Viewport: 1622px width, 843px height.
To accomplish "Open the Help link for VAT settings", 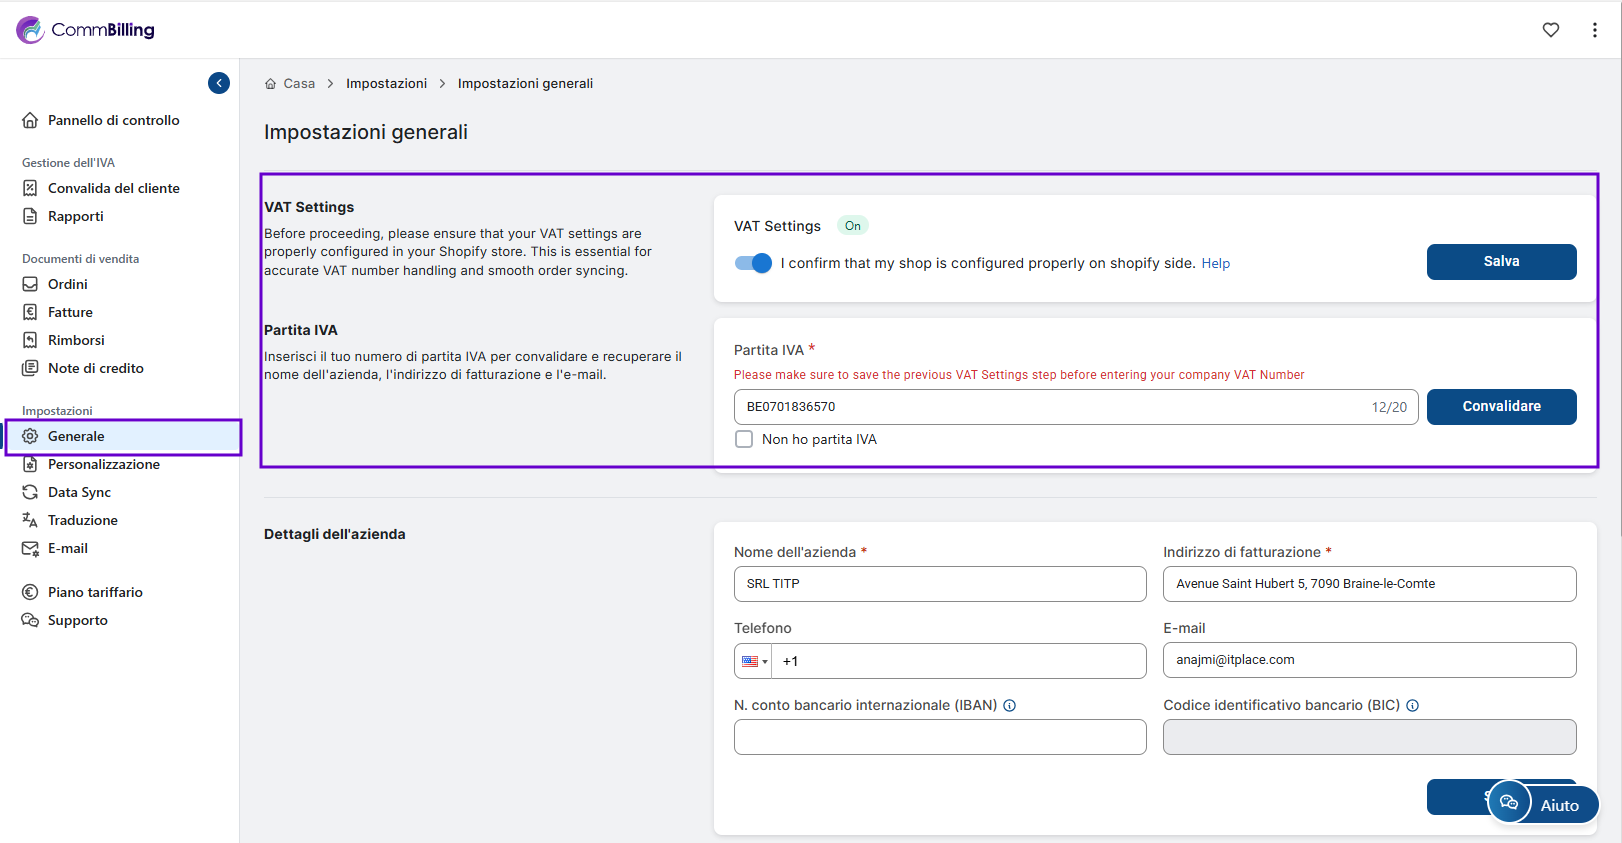I will tap(1215, 264).
